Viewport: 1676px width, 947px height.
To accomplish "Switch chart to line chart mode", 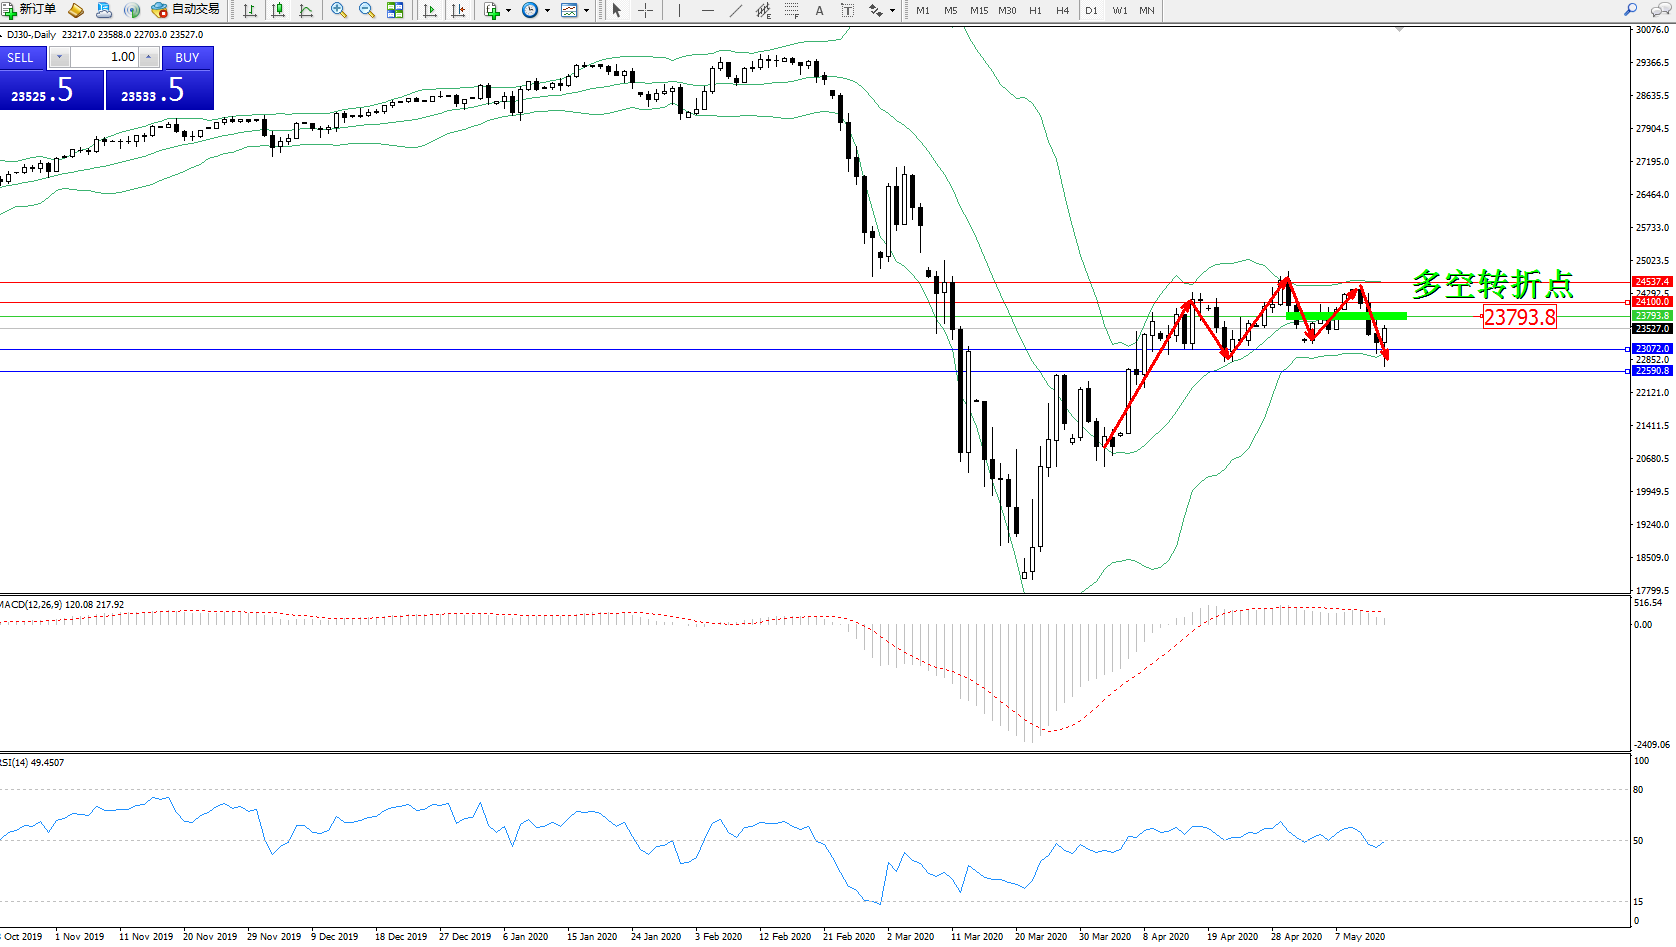I will tap(306, 10).
